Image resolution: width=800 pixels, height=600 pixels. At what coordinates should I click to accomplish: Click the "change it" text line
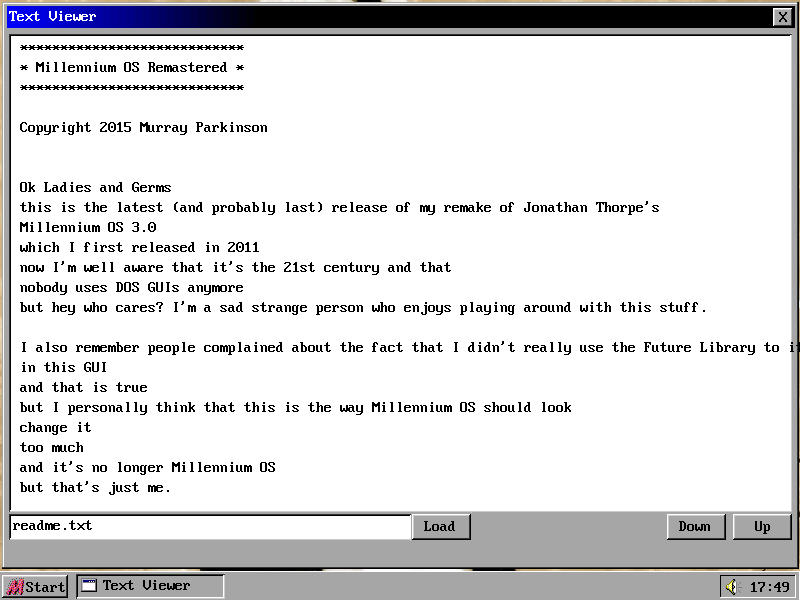pos(55,428)
